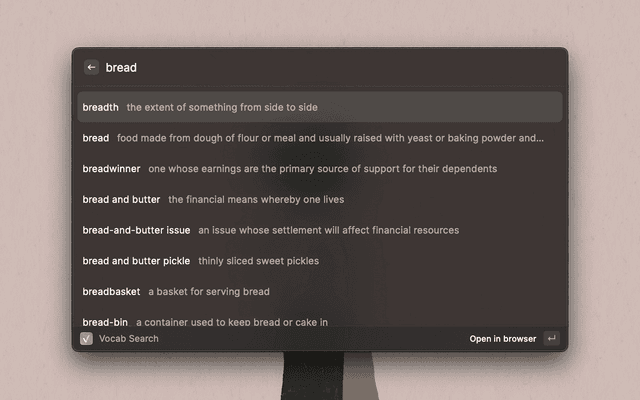Click the Vocab Search extension icon
The height and width of the screenshot is (400, 640).
[x=86, y=338]
